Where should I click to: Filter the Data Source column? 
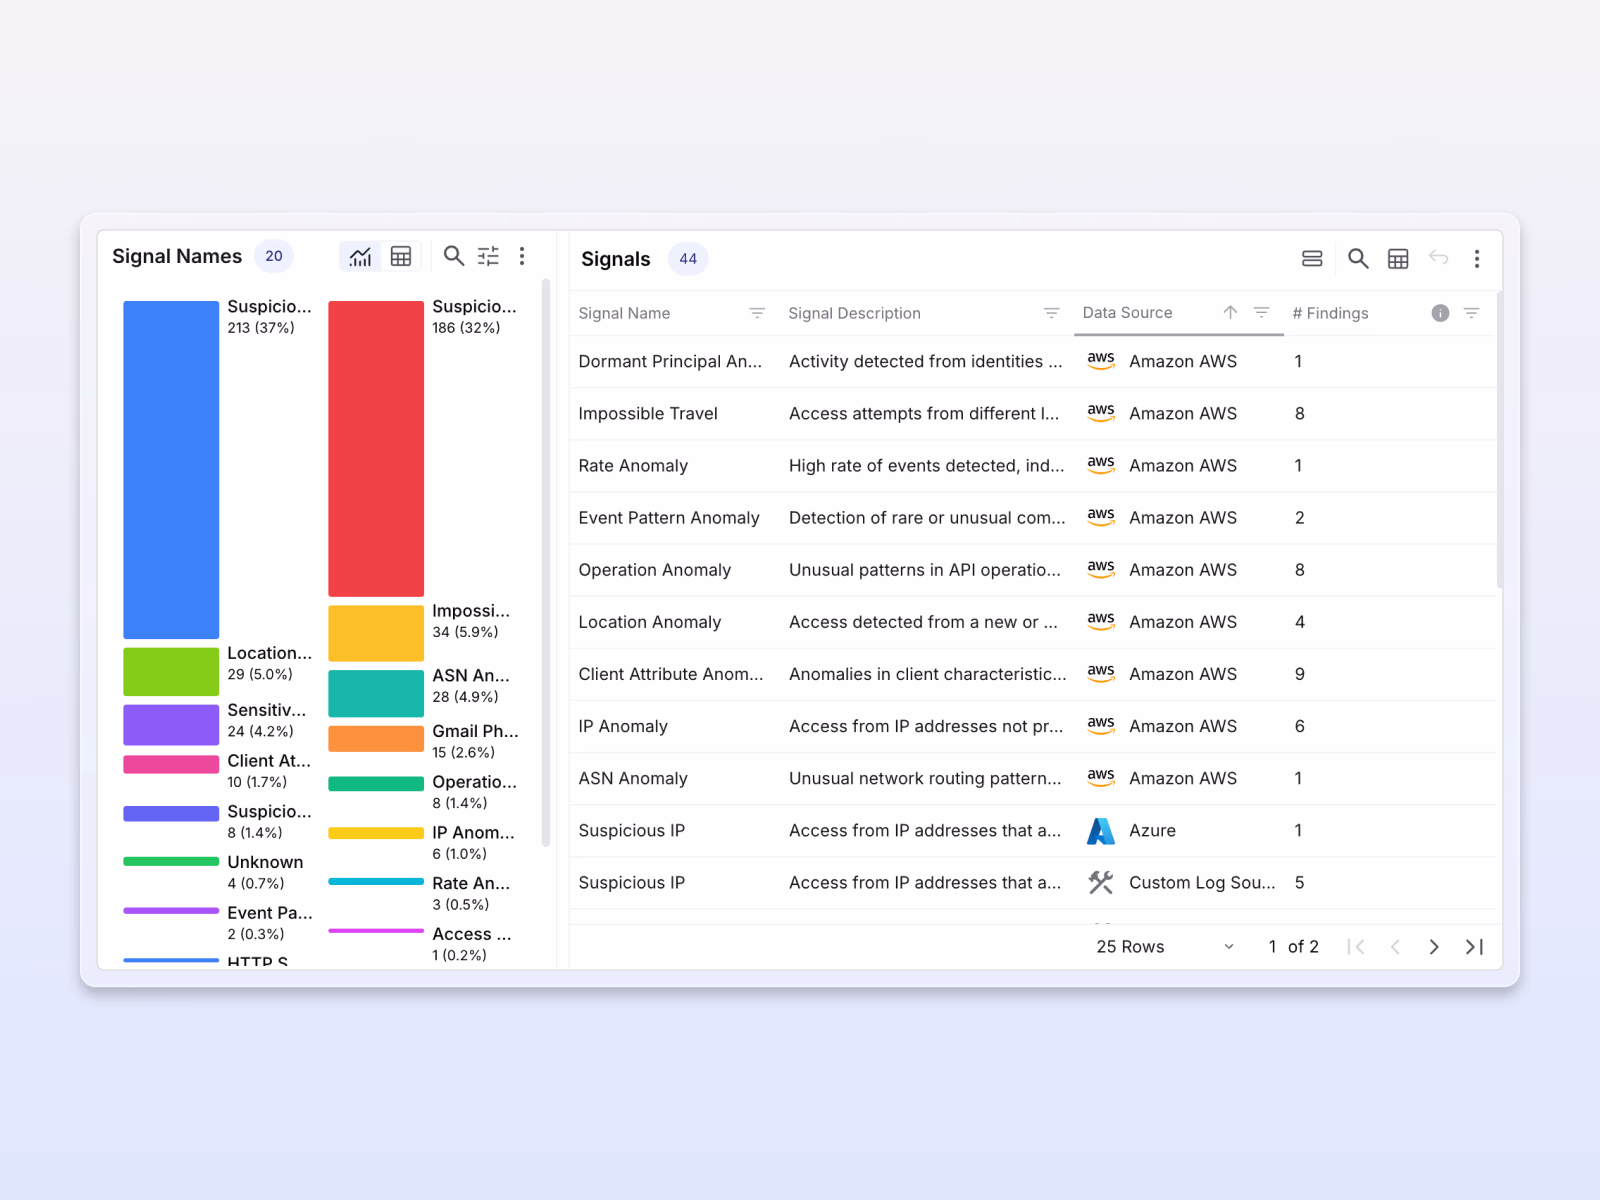click(x=1262, y=312)
